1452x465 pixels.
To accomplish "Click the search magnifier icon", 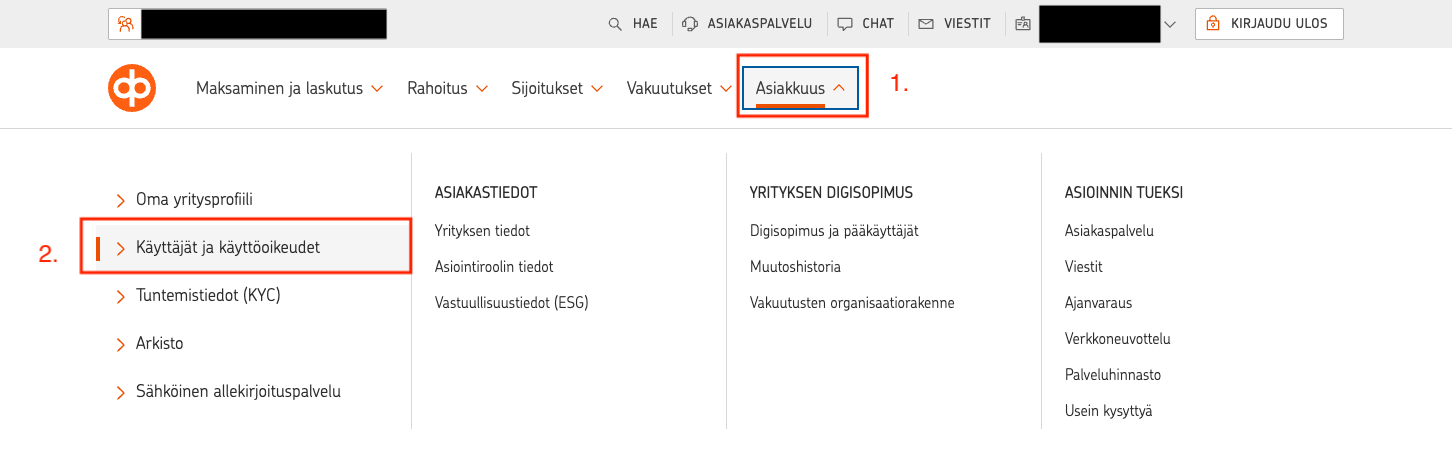I will (x=616, y=24).
